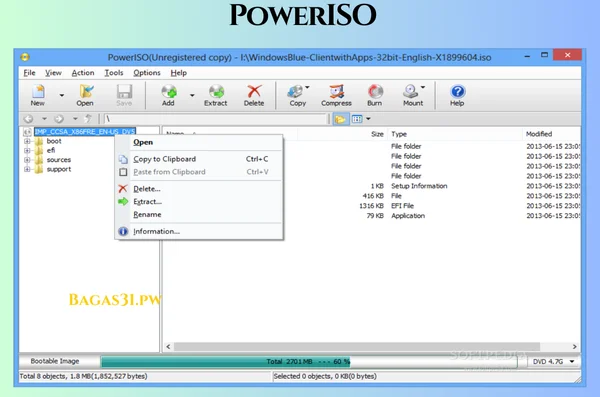Choose Open in the context menu
Viewport: 600px width, 397px height.
[x=199, y=142]
